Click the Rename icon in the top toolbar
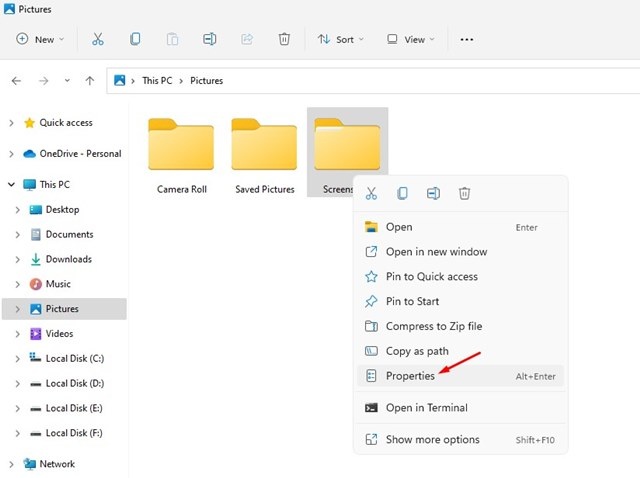640x478 pixels. pyautogui.click(x=209, y=39)
